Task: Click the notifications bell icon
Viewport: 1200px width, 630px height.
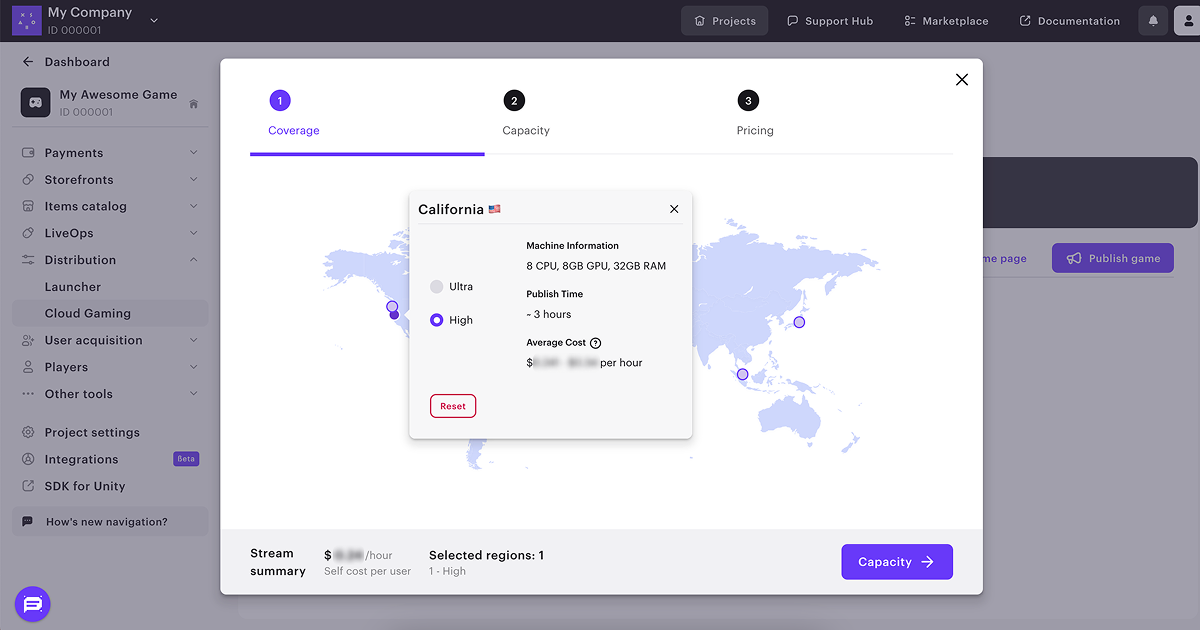Action: point(1153,21)
